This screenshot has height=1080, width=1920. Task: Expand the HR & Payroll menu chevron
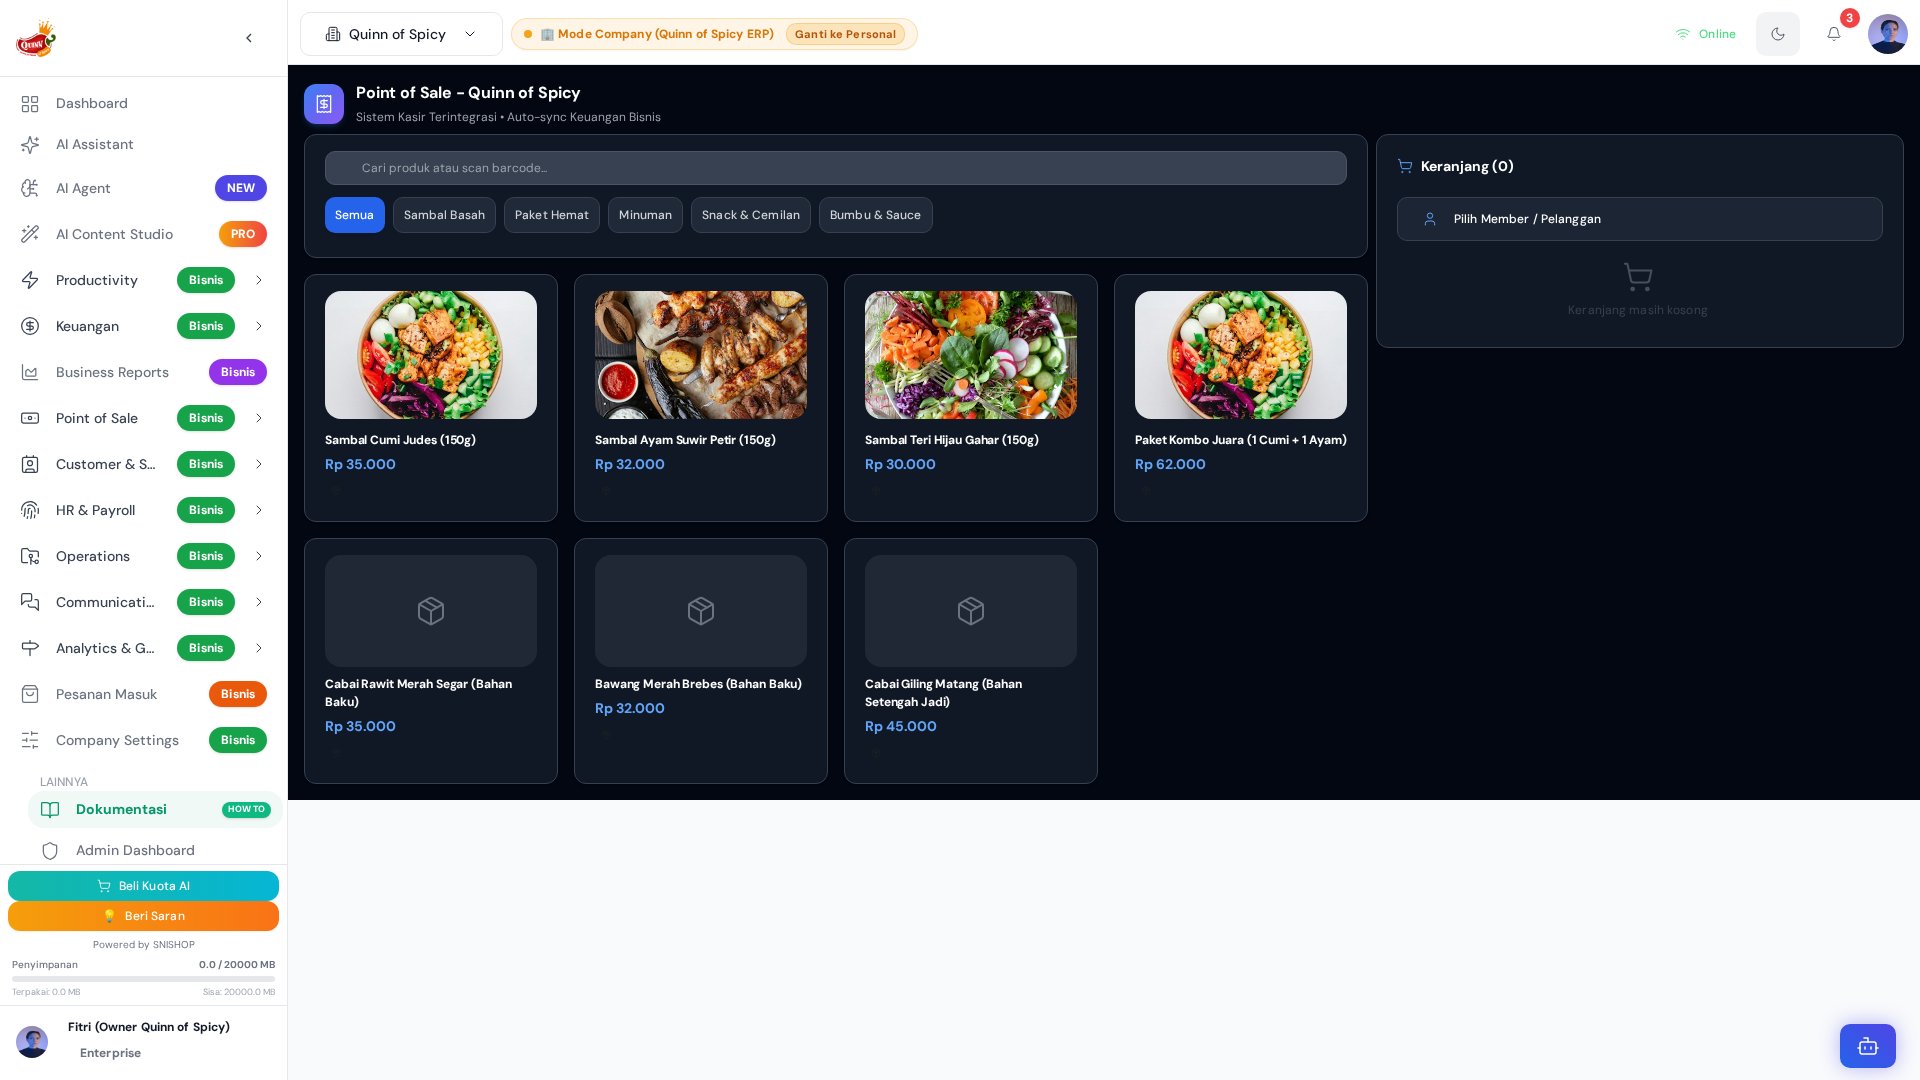(x=259, y=510)
